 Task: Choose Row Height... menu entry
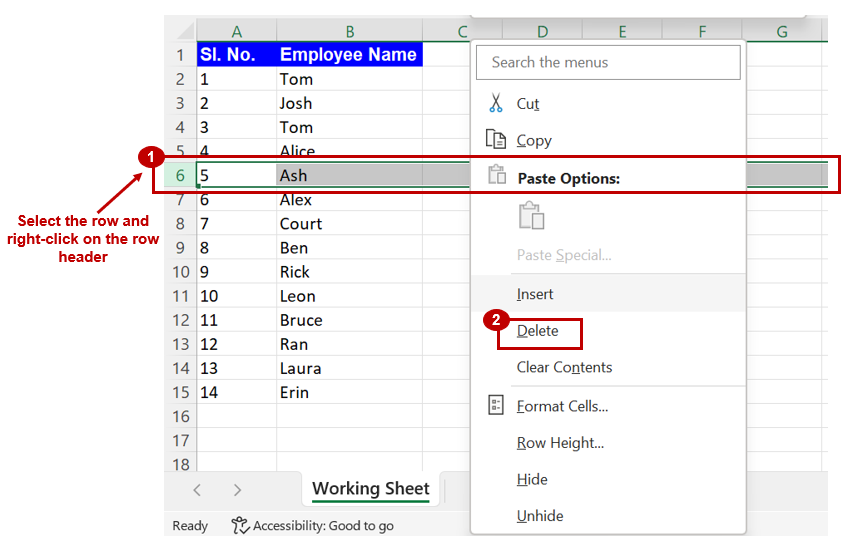tap(608, 442)
